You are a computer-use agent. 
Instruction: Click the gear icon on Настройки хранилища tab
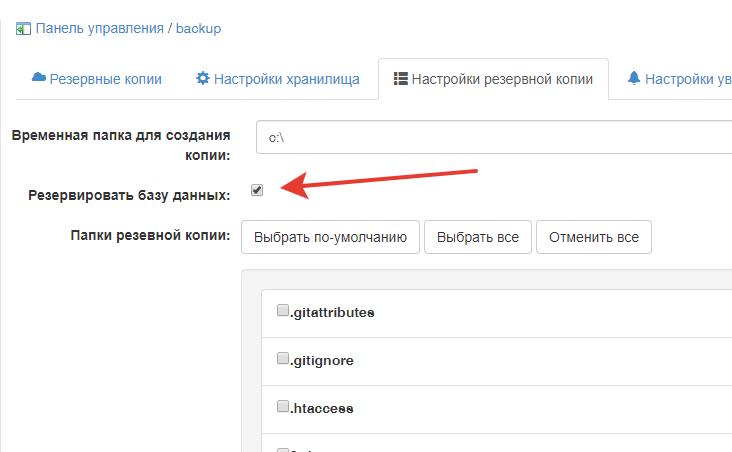tap(203, 78)
